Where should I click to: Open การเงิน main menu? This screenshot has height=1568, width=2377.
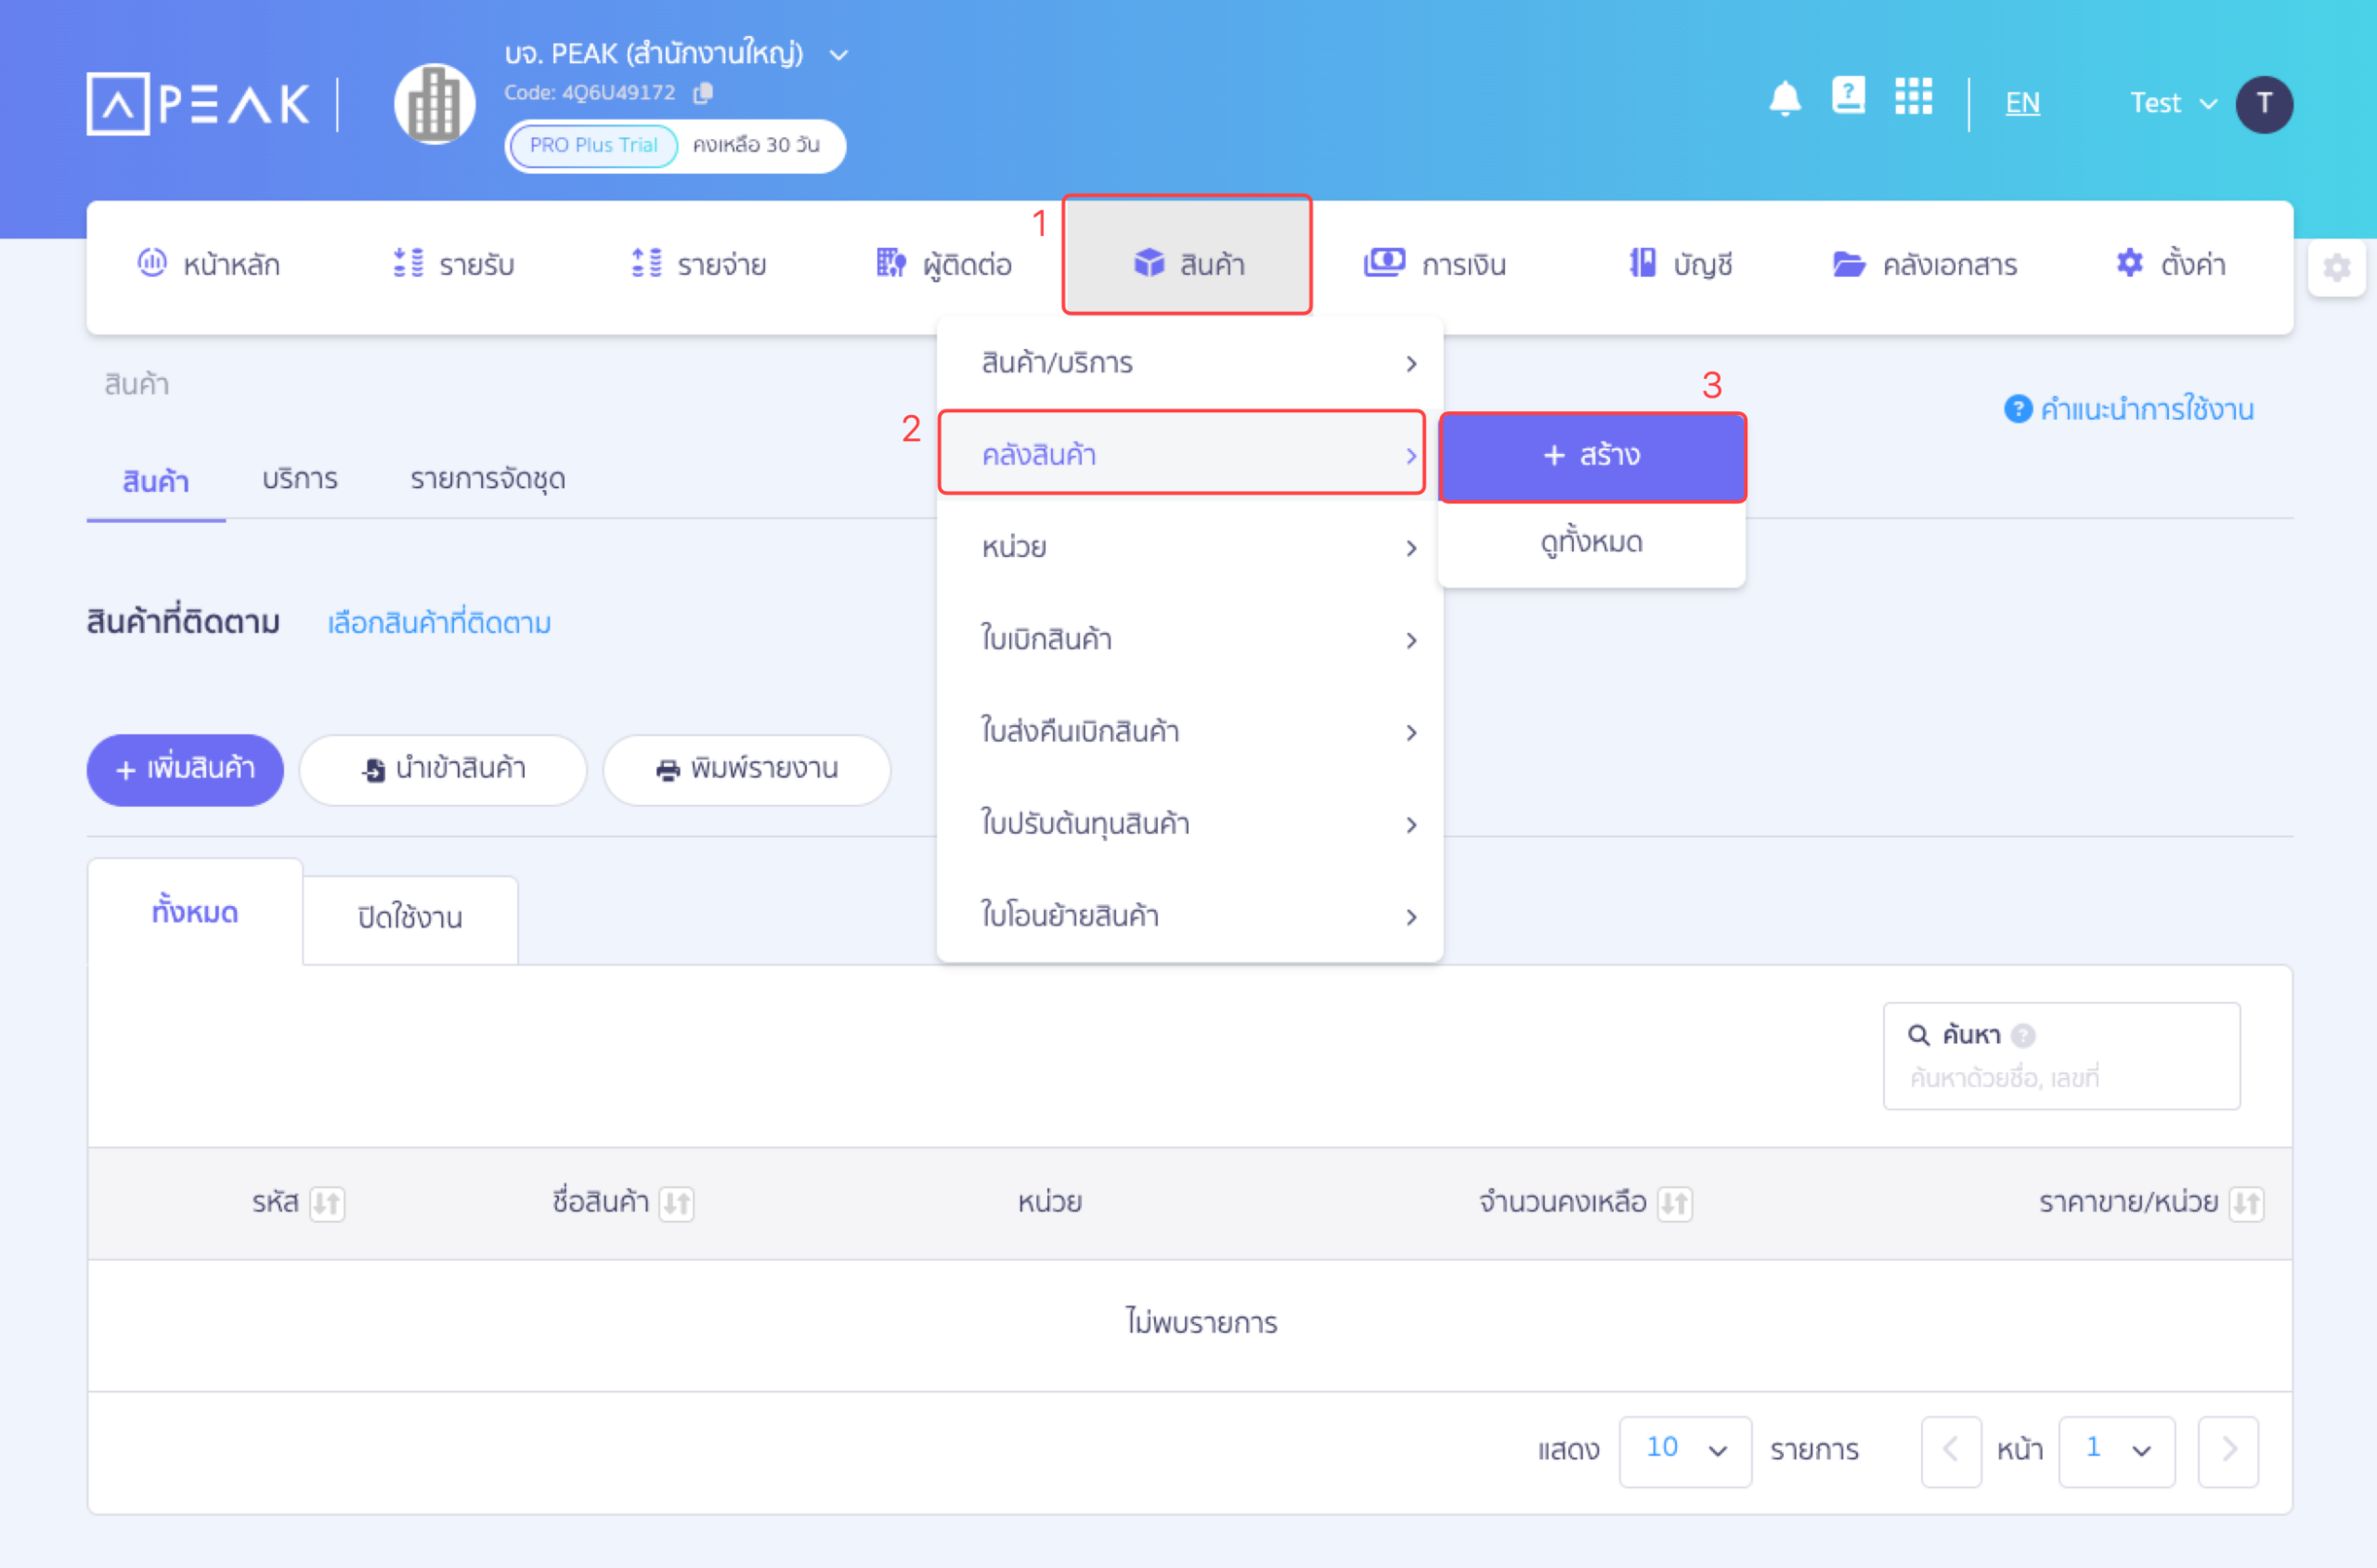click(1435, 265)
